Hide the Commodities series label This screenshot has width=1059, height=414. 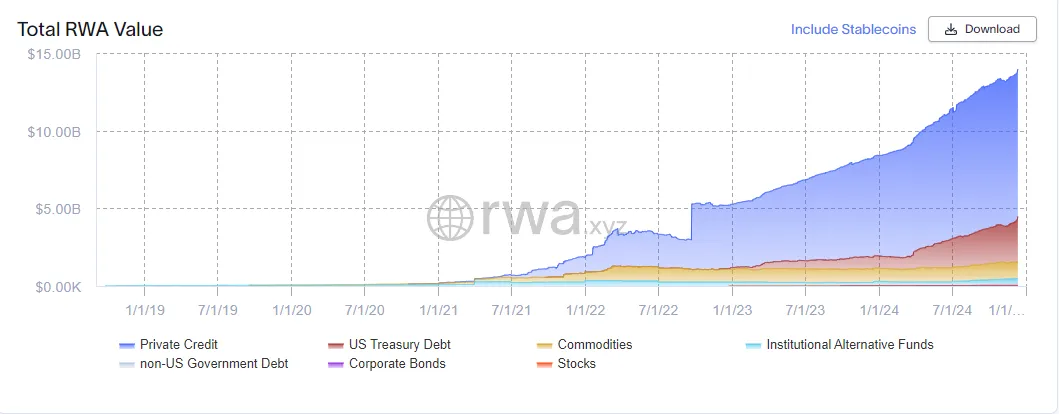[595, 345]
